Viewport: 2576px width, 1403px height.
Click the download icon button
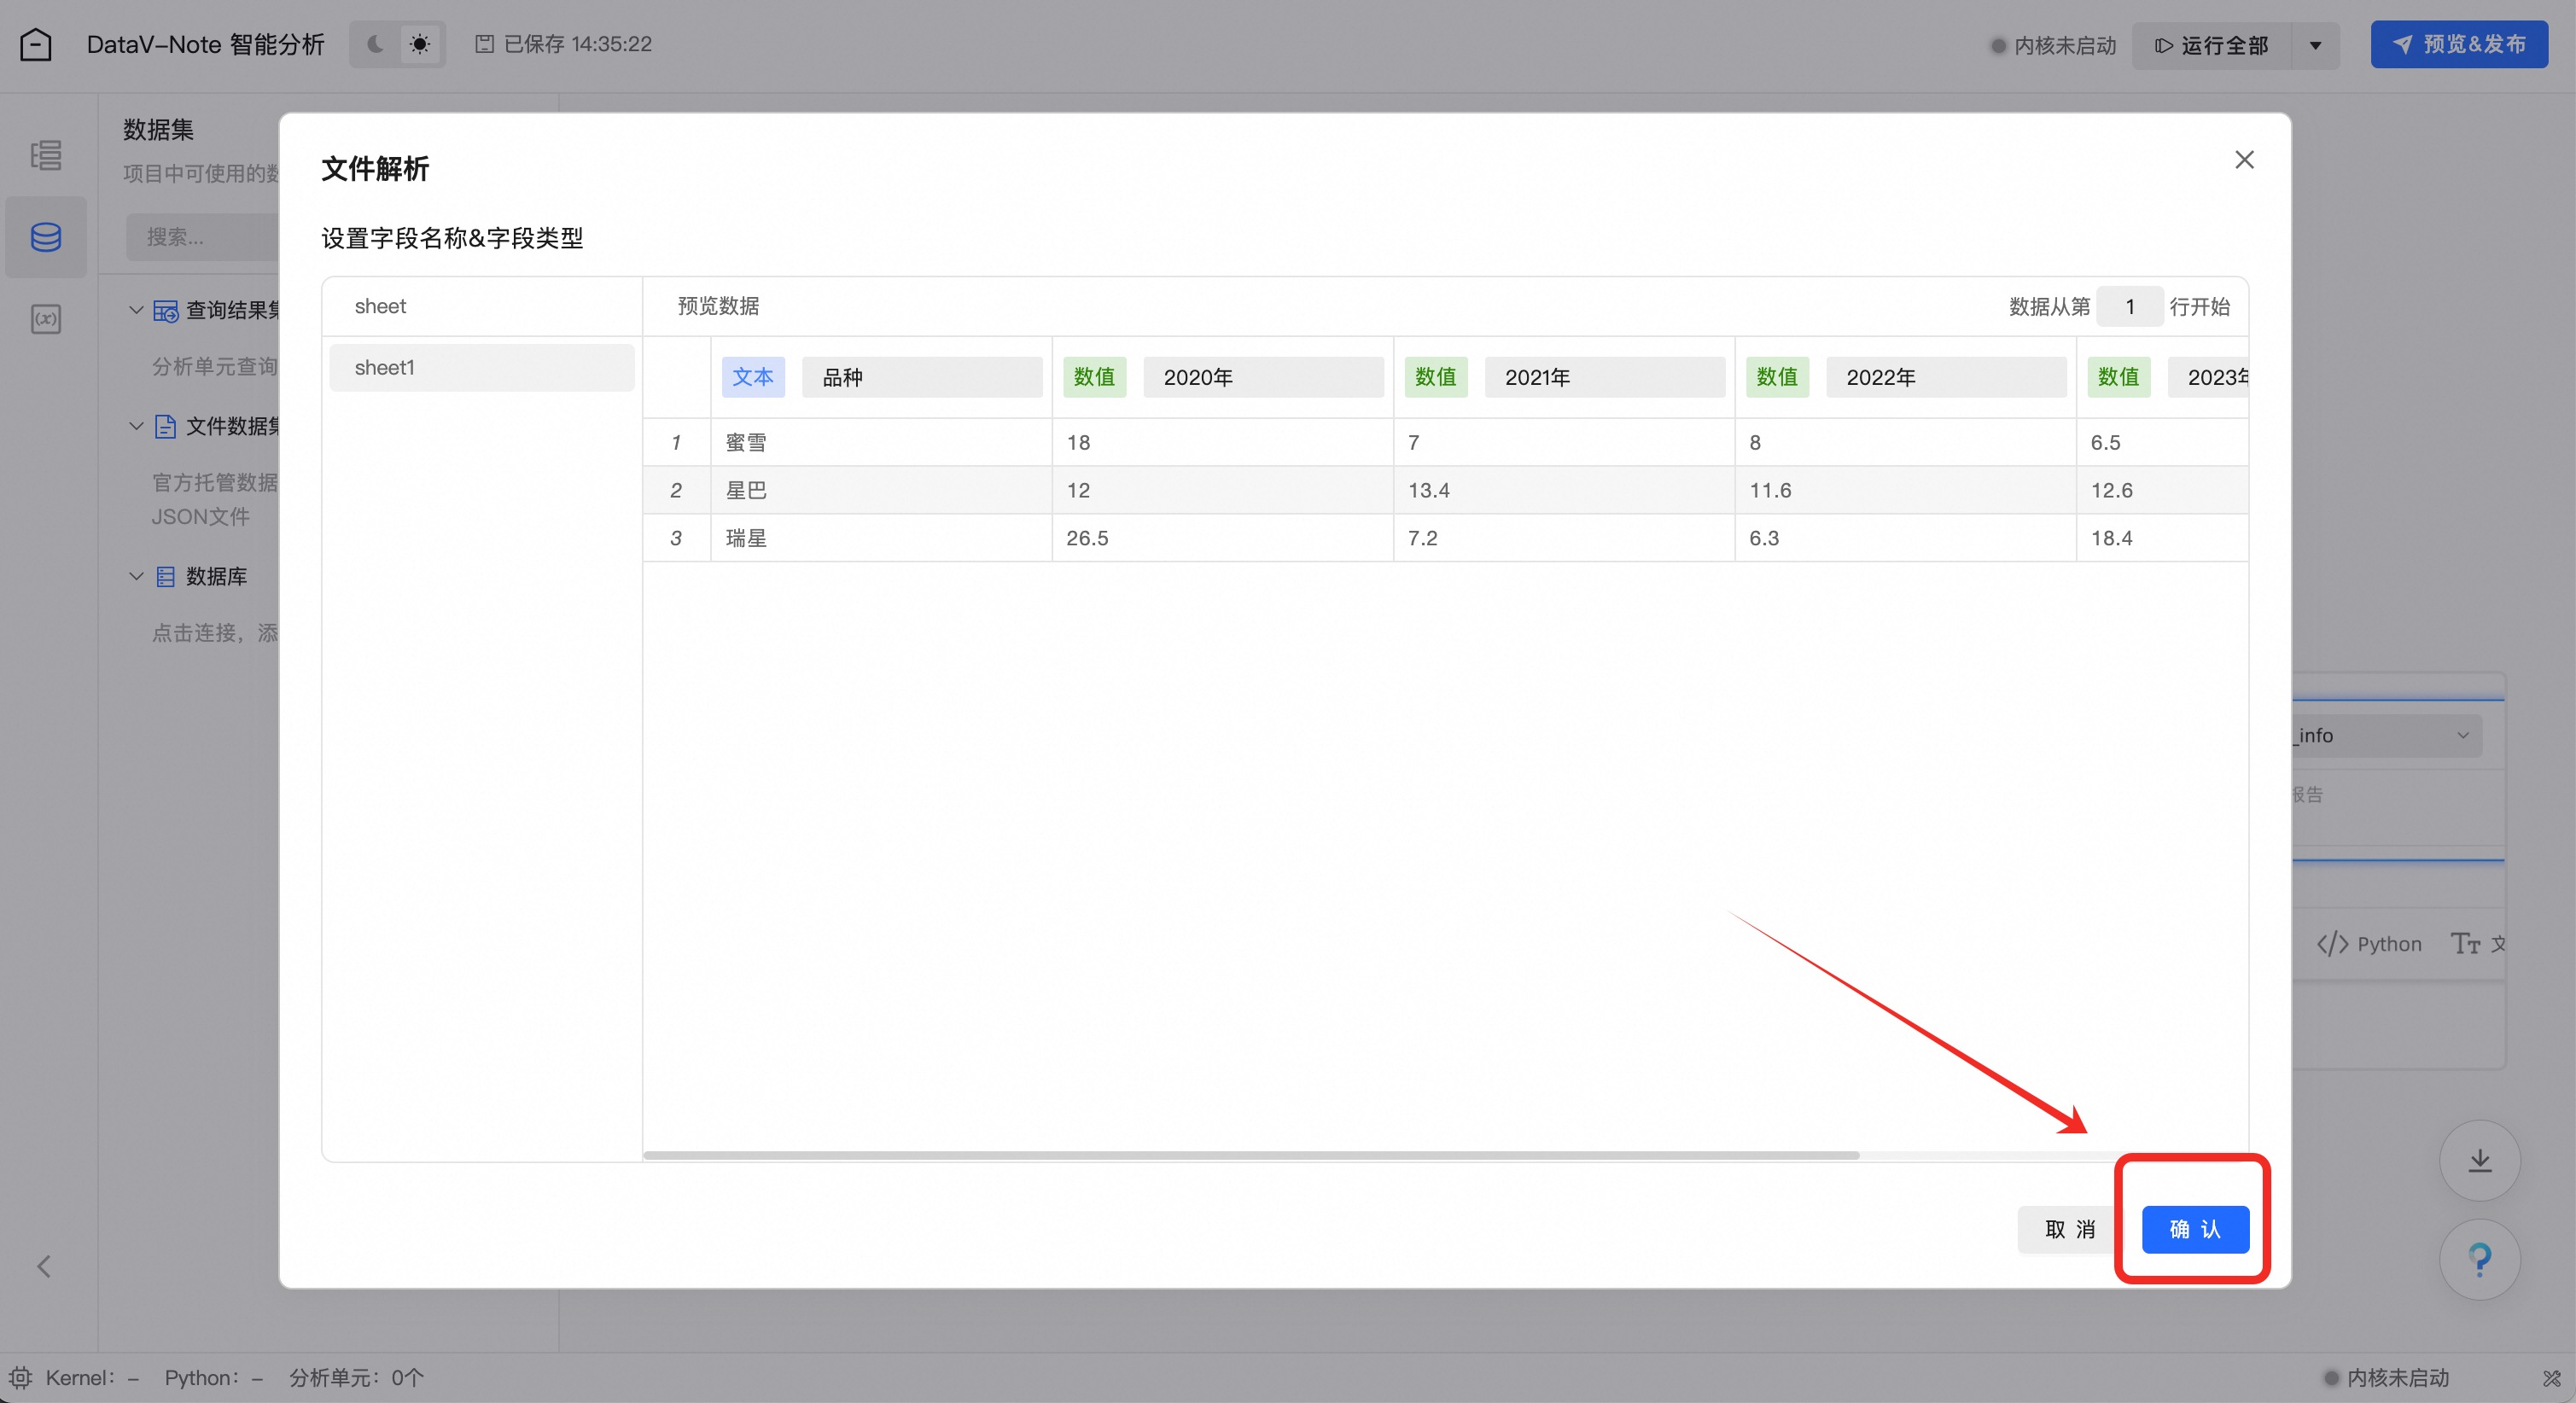pos(2479,1160)
